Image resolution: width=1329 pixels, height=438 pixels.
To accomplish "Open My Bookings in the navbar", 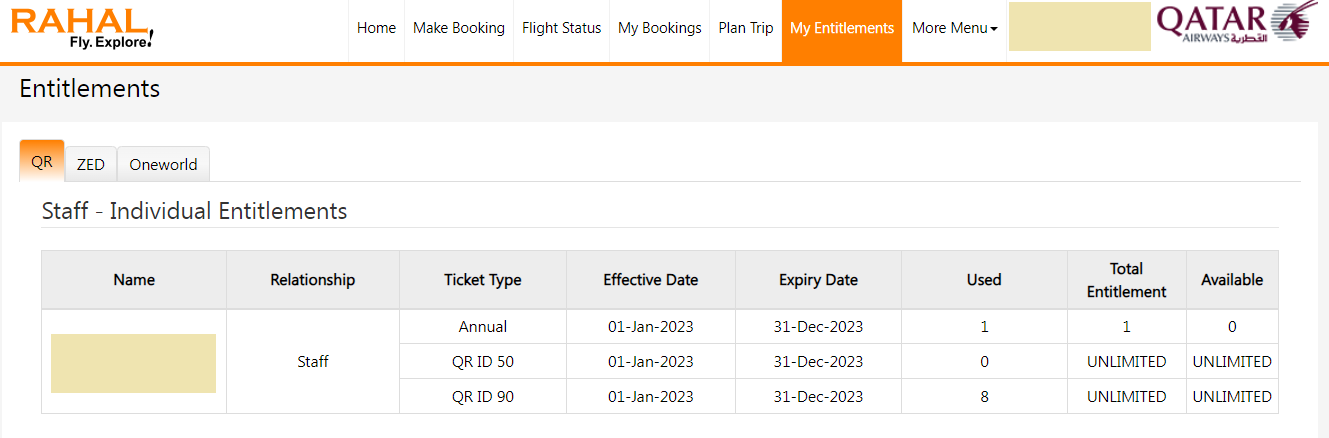I will coord(660,28).
